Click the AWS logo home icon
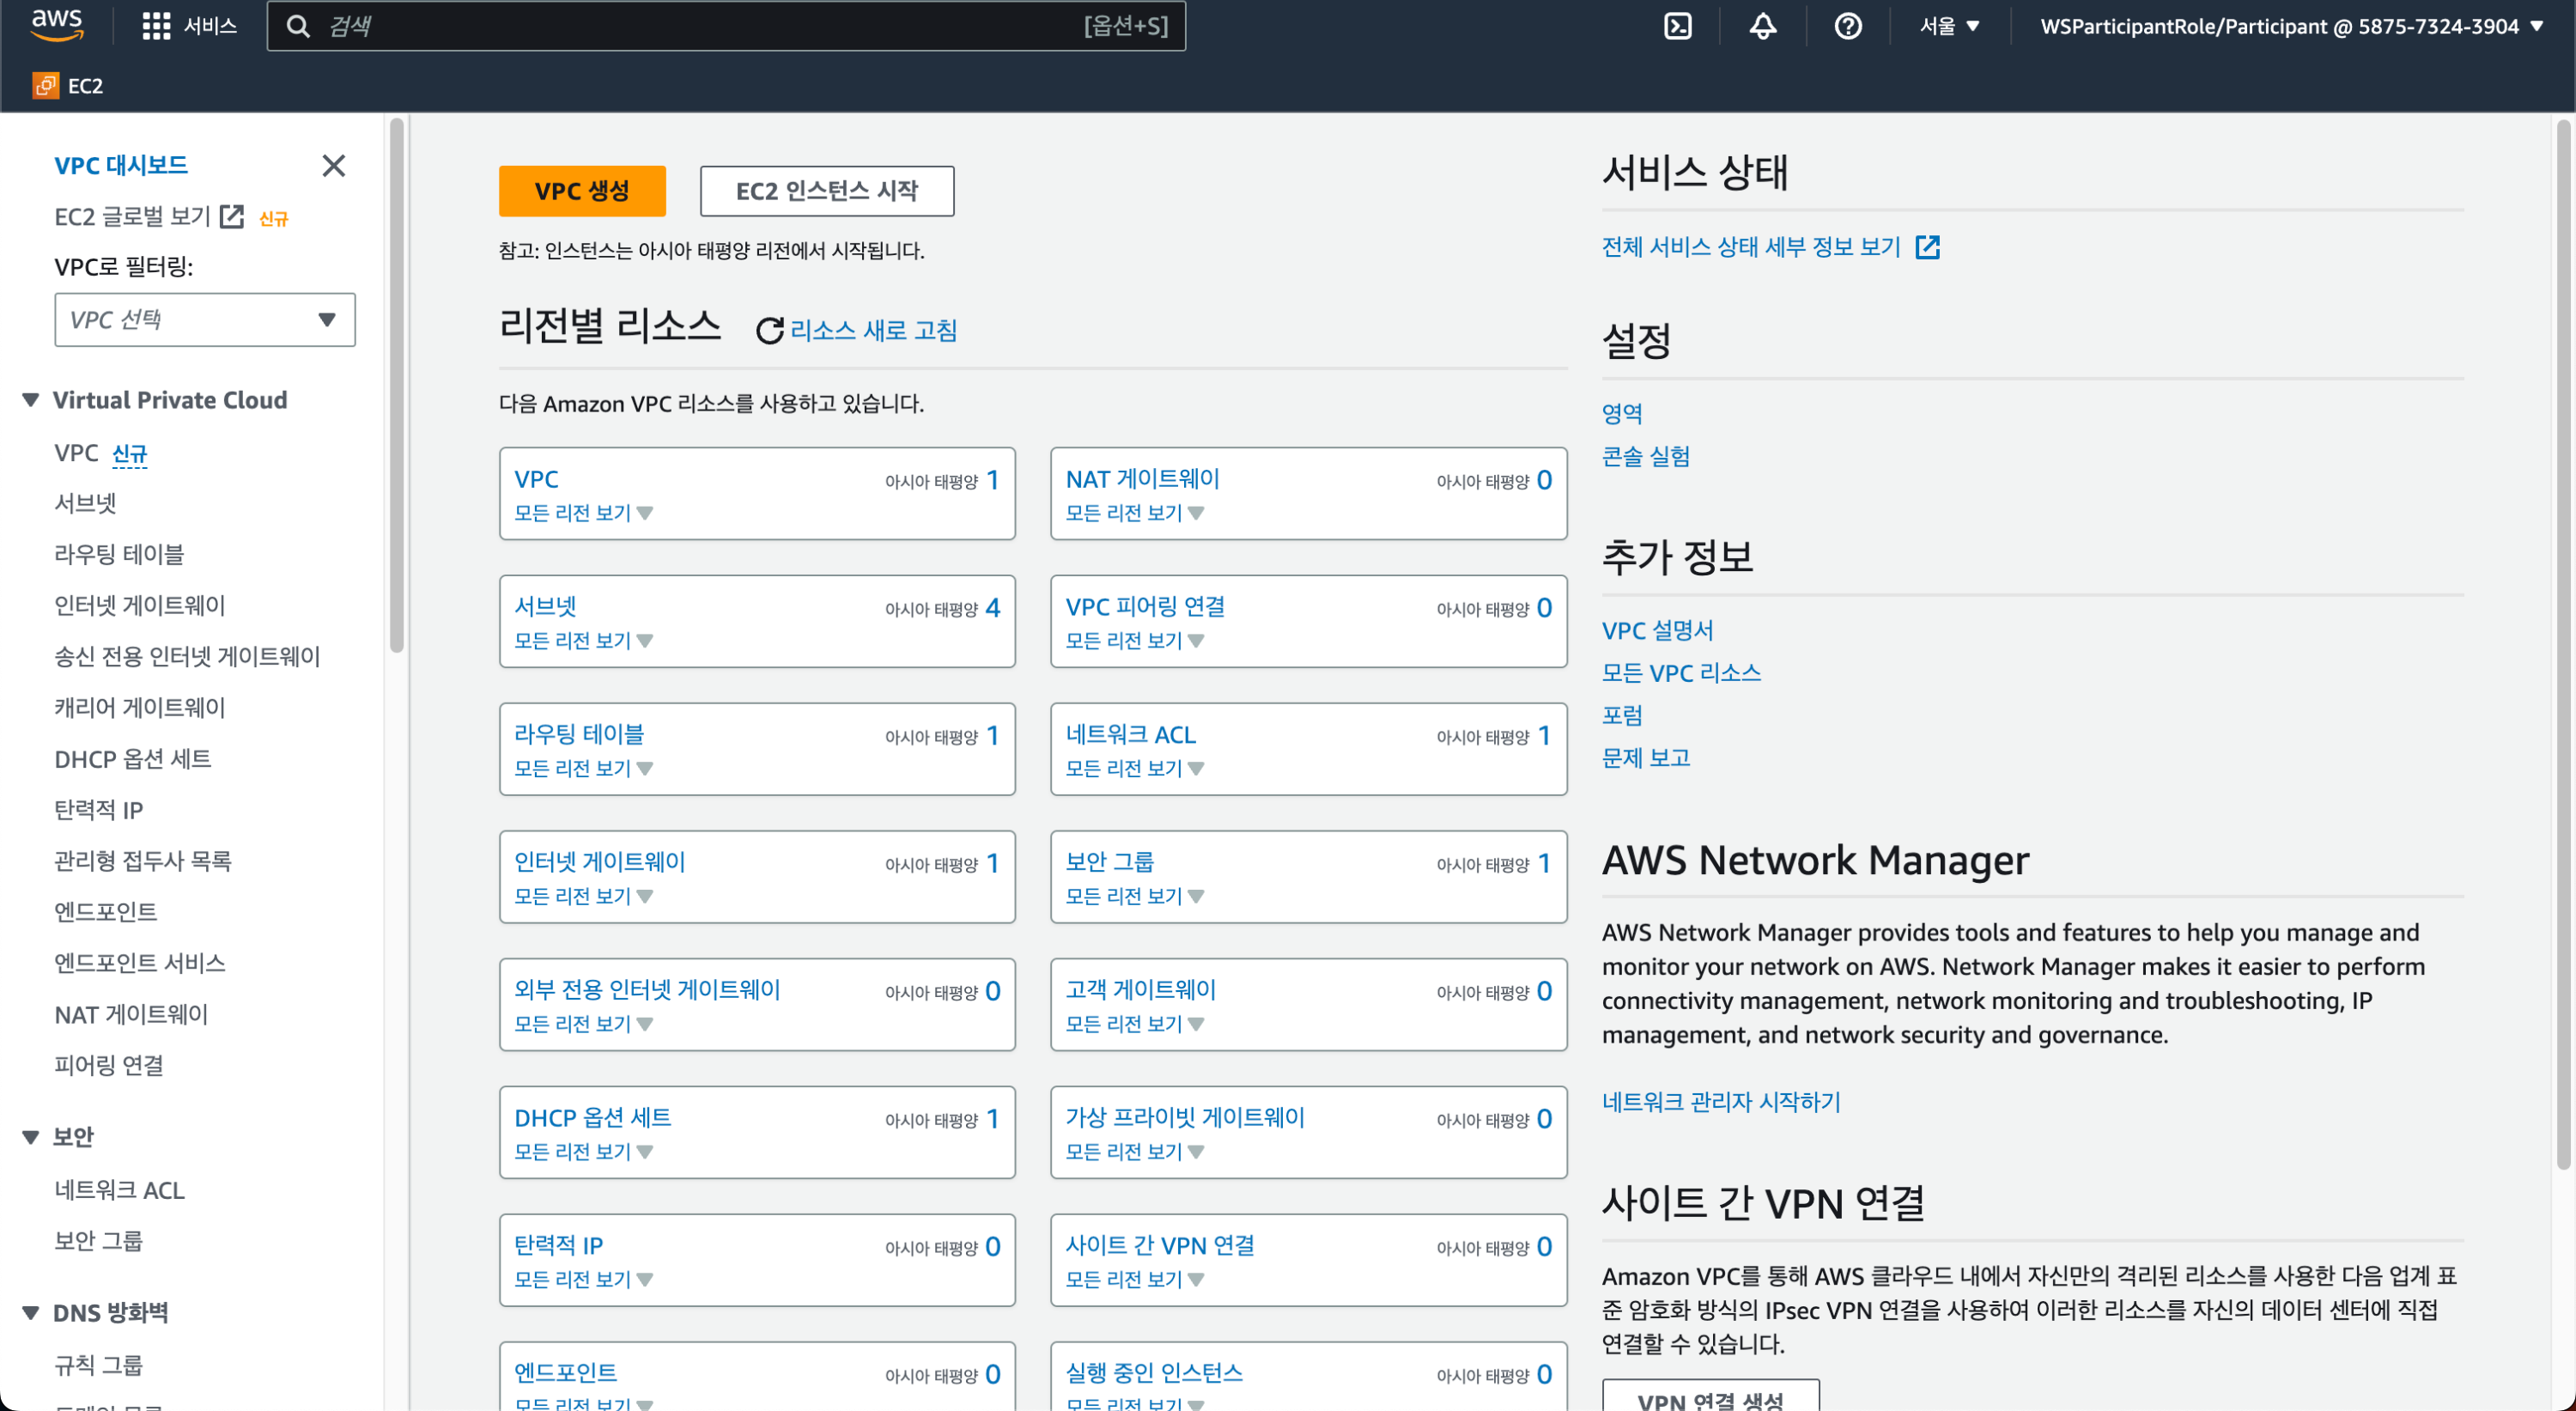 pos(57,25)
